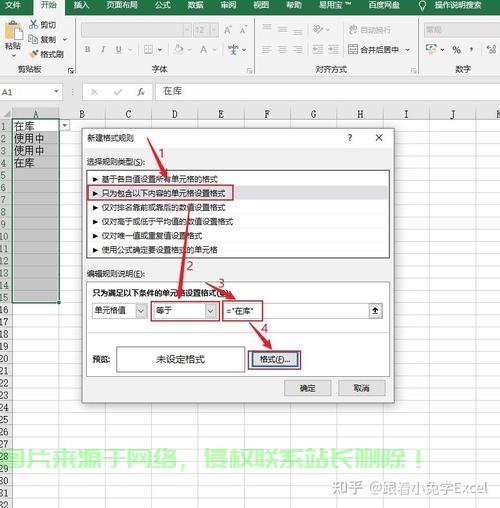This screenshot has height=508, width=500.
Task: Click the collapse-dialog range selector arrow
Action: click(375, 311)
